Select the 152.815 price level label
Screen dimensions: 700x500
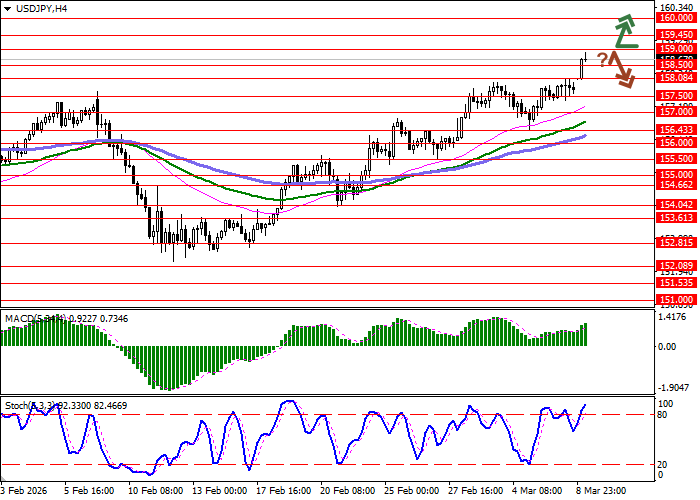(x=676, y=243)
